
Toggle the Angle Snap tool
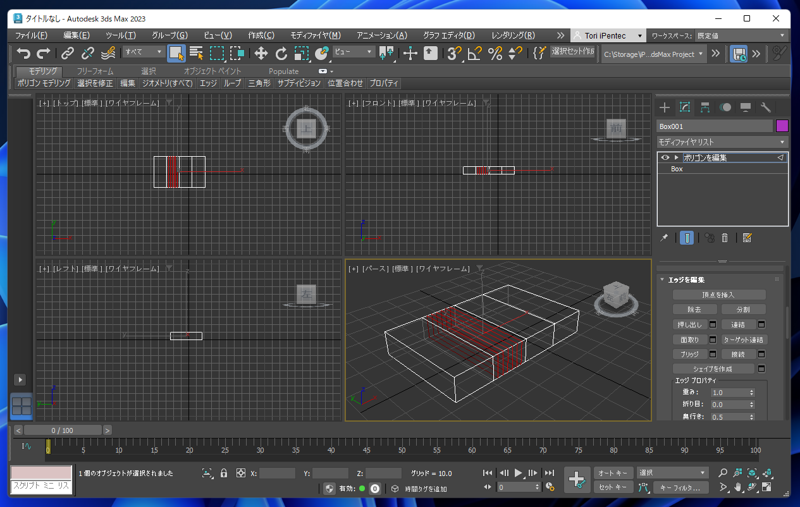(474, 53)
